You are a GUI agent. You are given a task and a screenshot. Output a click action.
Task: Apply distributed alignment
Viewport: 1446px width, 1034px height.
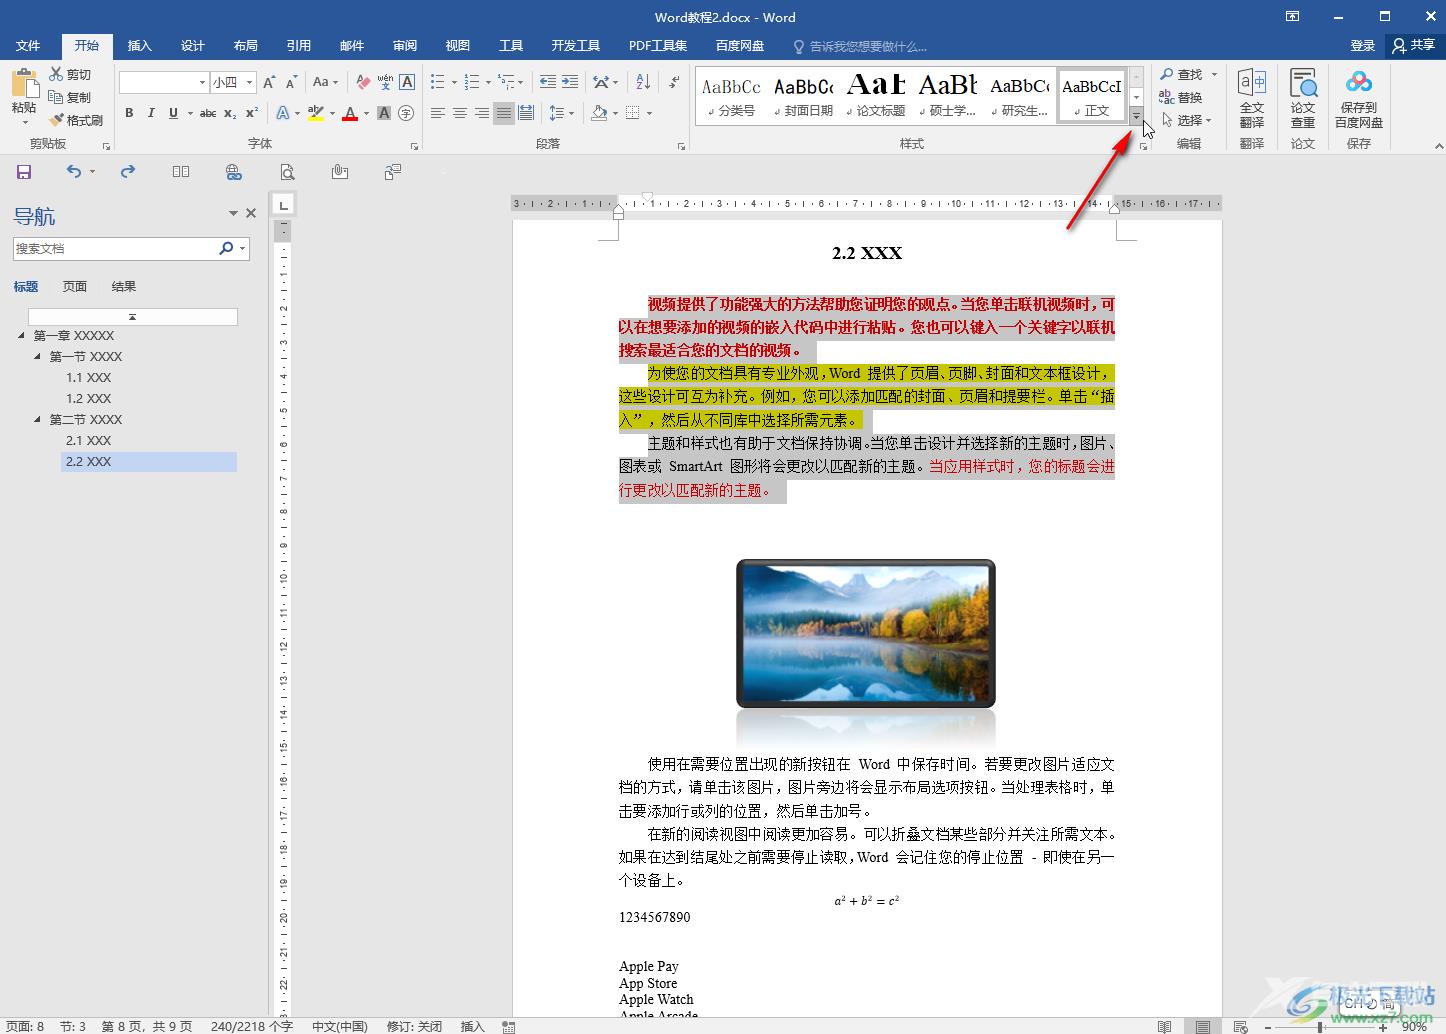point(526,113)
